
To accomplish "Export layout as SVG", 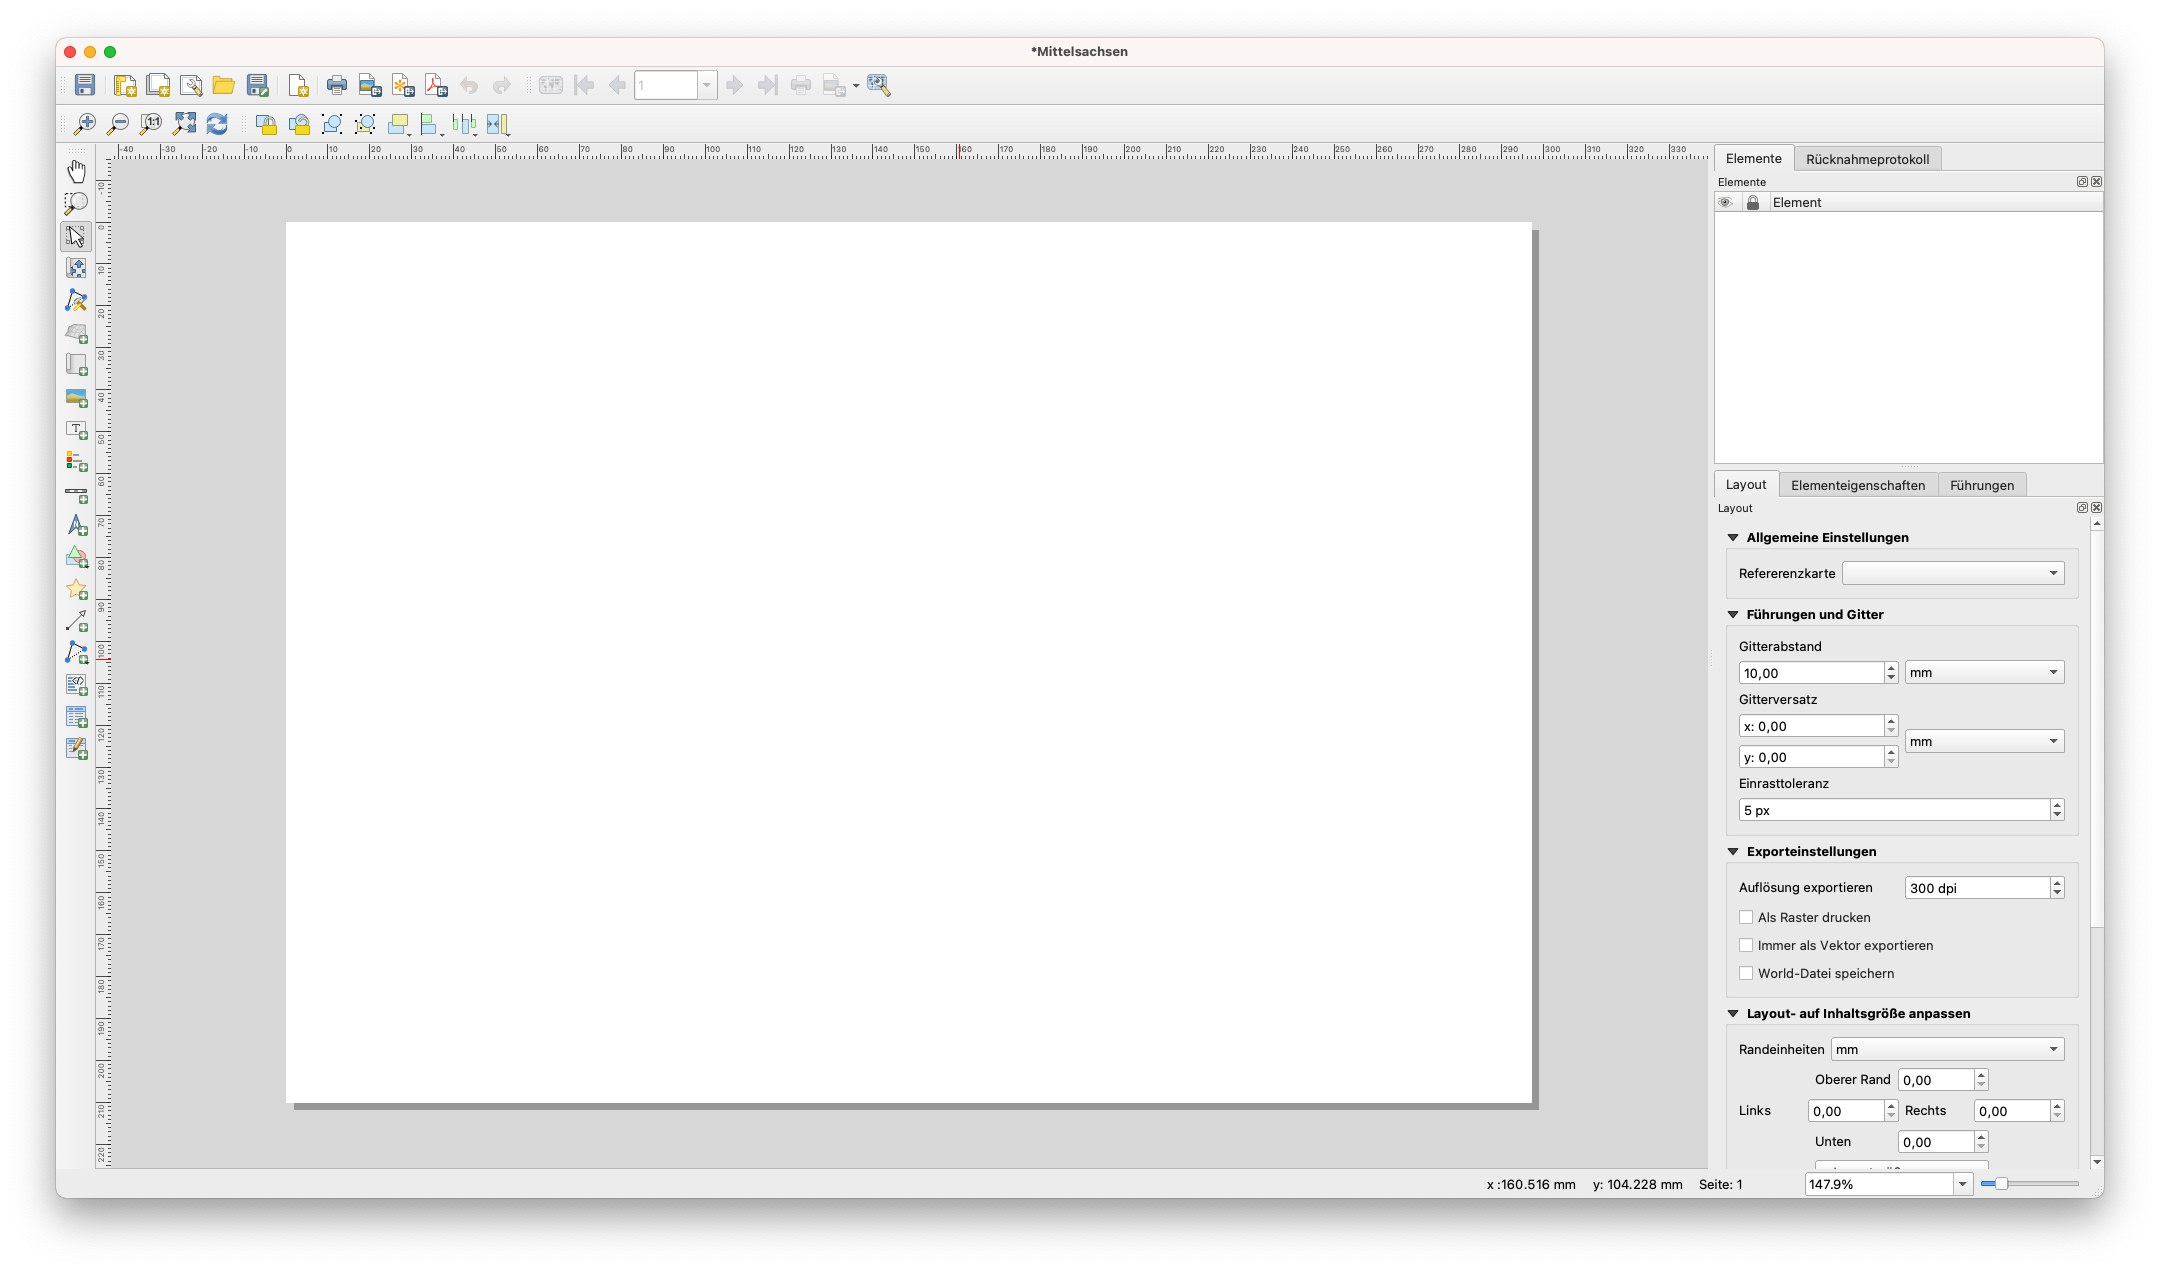I will pos(403,85).
